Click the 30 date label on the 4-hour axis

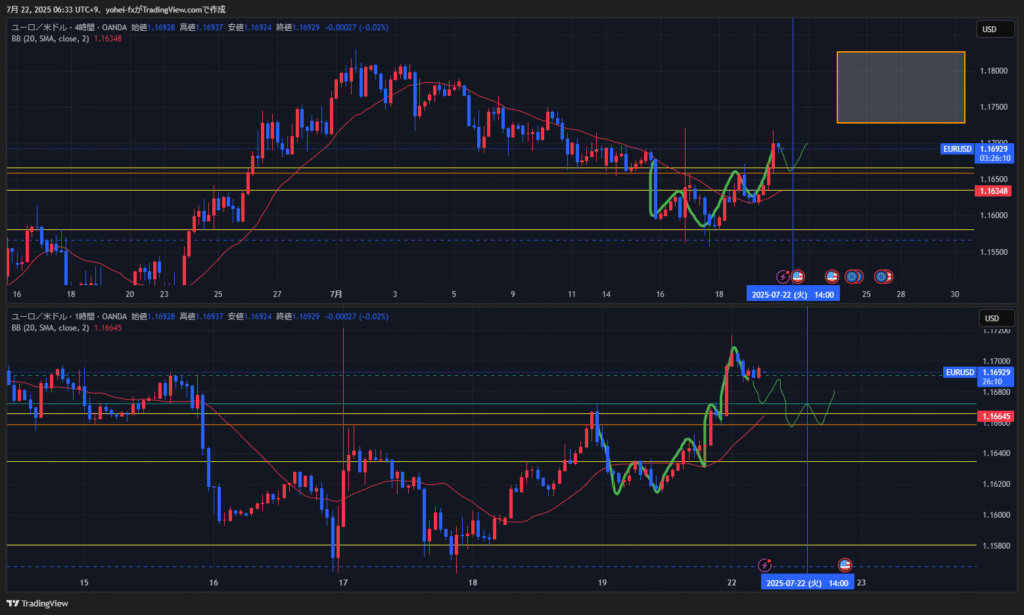[x=955, y=294]
